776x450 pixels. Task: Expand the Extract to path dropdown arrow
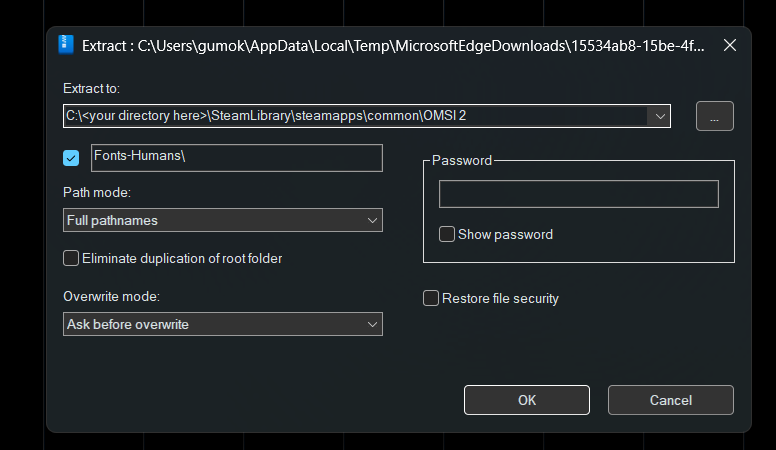coord(660,116)
